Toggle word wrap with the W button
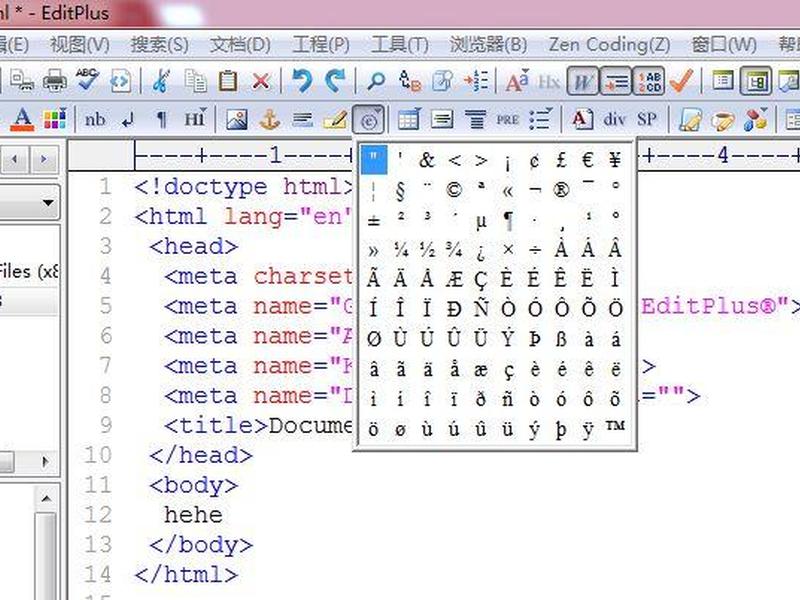 [x=582, y=81]
